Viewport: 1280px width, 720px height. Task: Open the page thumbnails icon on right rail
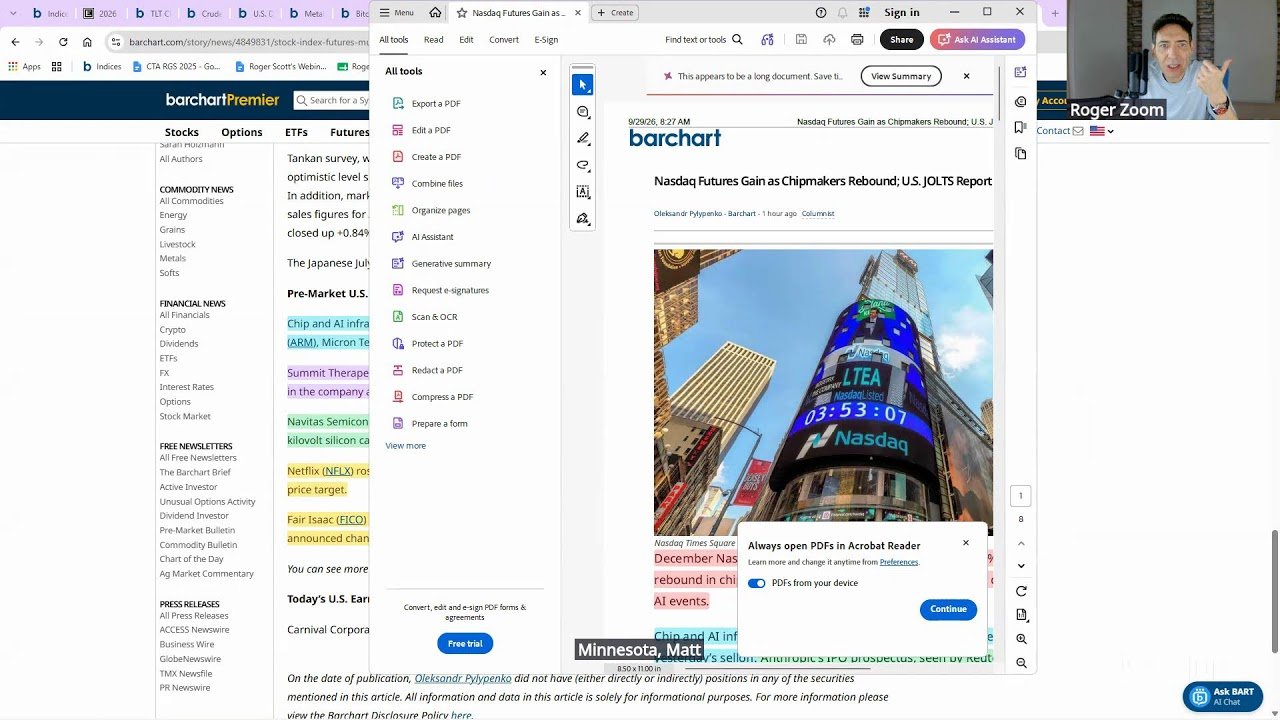(x=1020, y=153)
